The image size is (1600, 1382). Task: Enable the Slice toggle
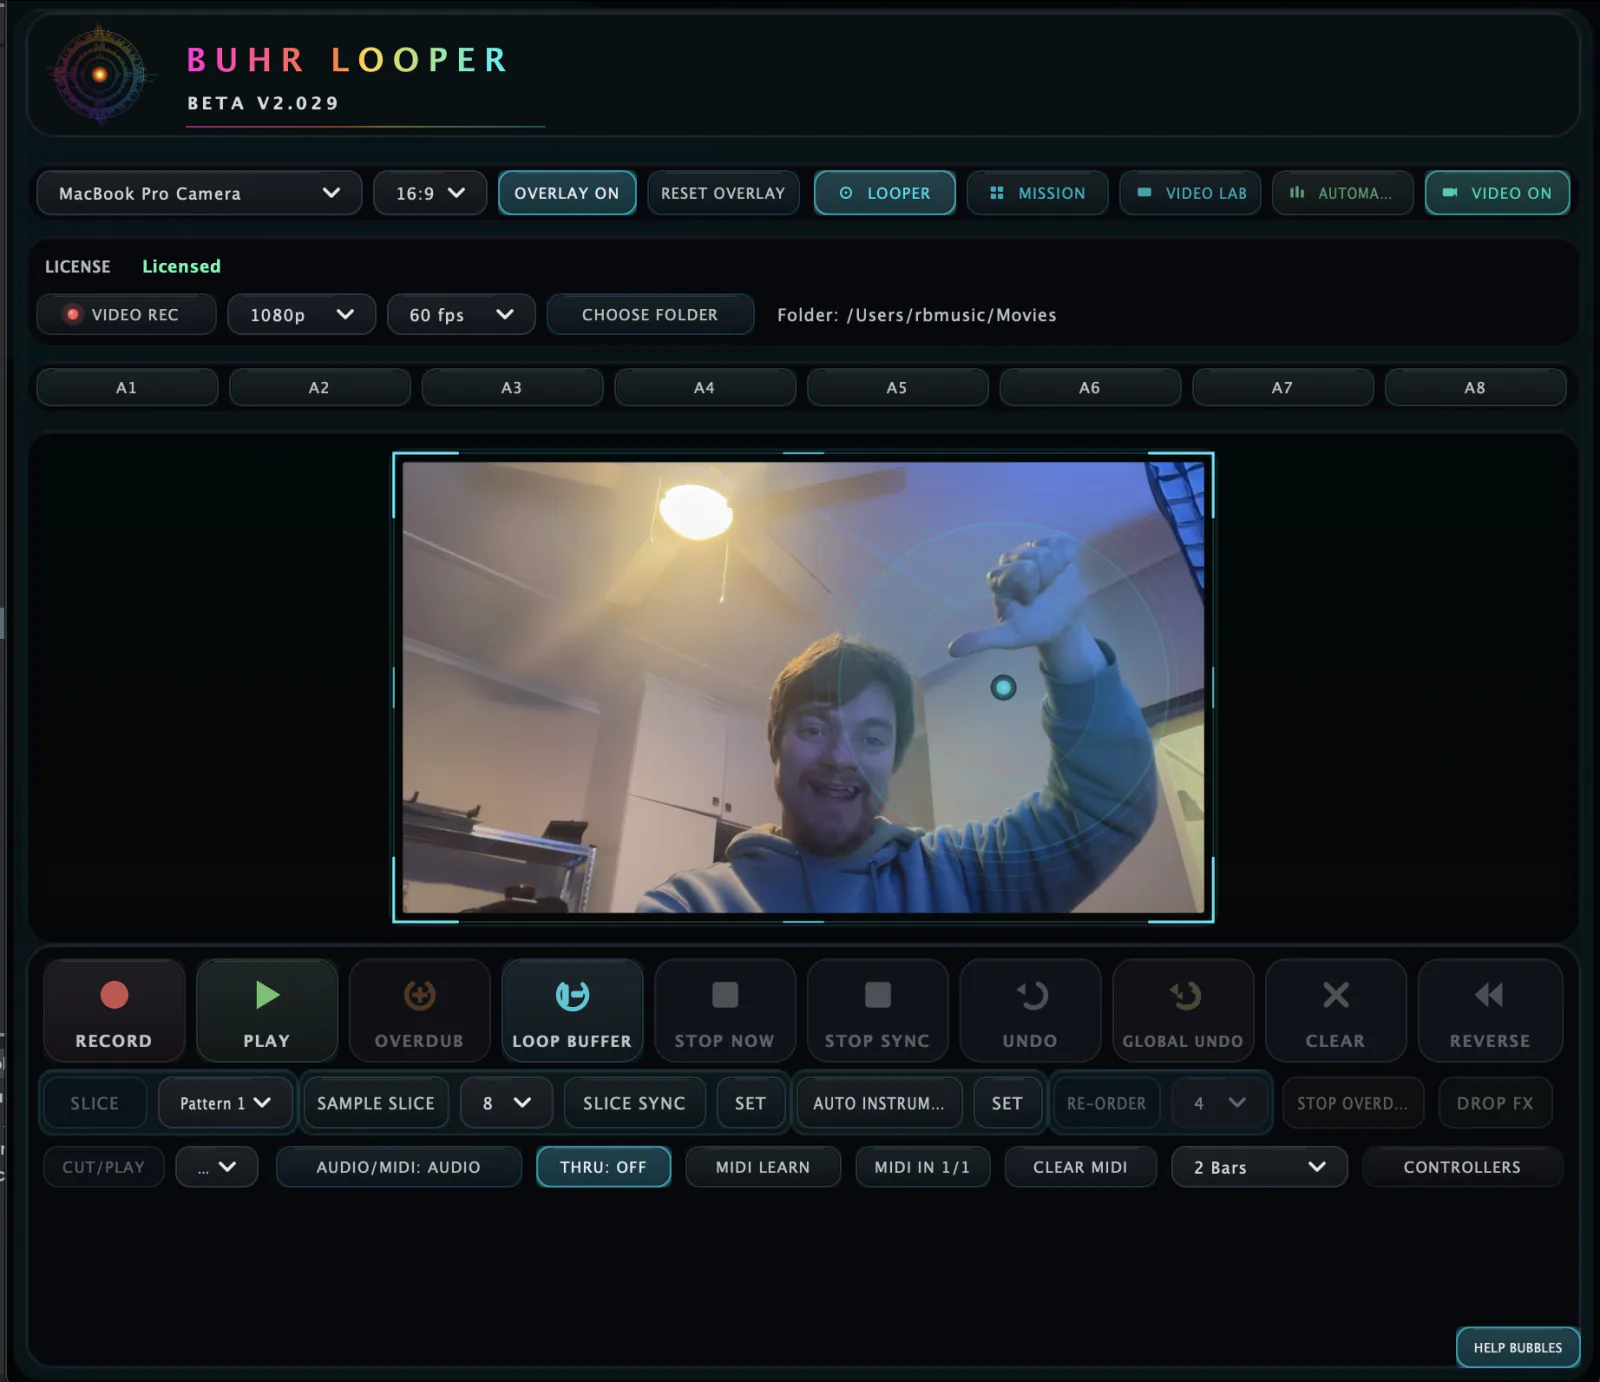click(x=95, y=1103)
